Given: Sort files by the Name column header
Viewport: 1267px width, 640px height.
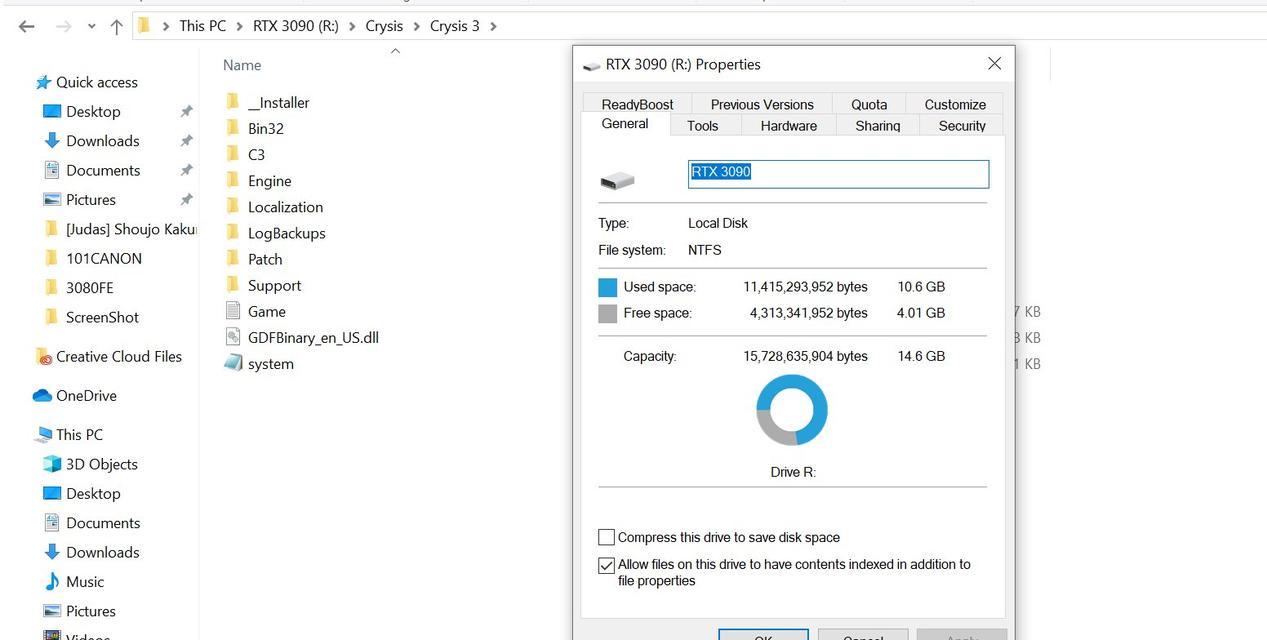Looking at the screenshot, I should pos(242,65).
